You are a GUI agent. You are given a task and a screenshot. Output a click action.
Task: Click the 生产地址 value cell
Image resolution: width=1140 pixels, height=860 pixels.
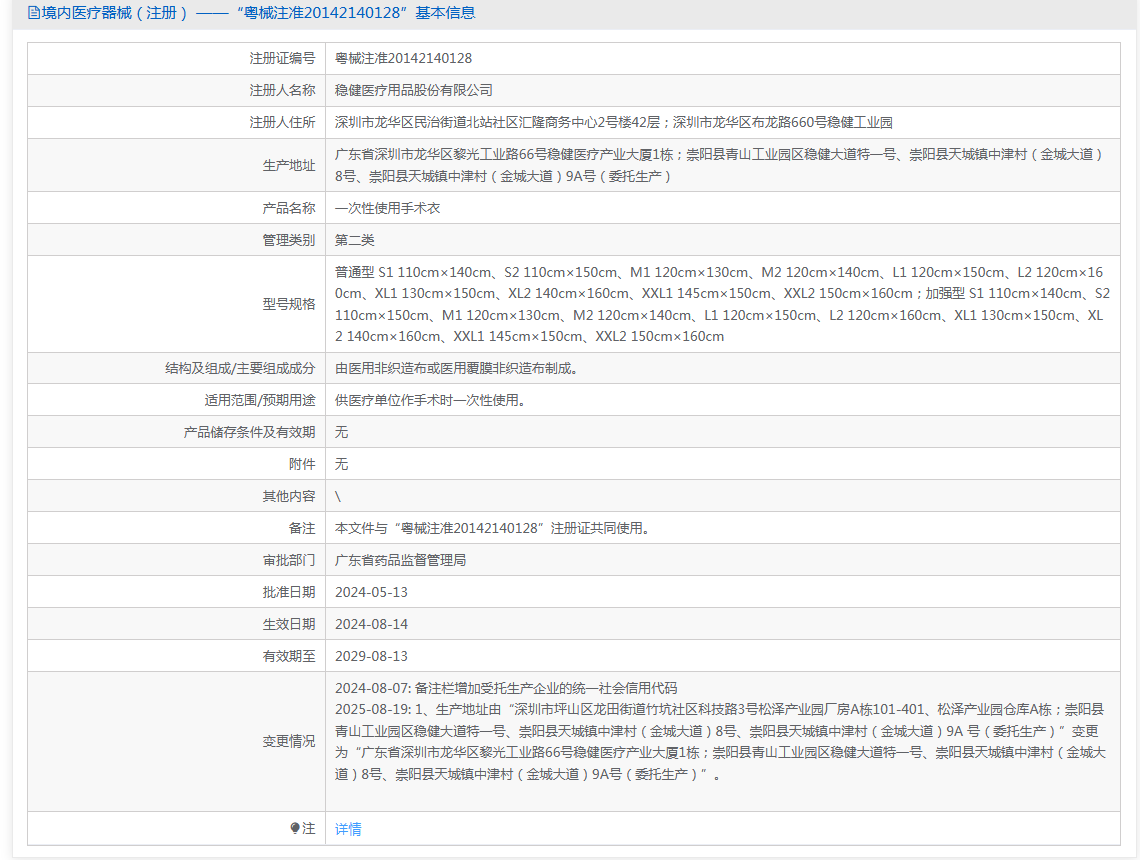pyautogui.click(x=720, y=165)
